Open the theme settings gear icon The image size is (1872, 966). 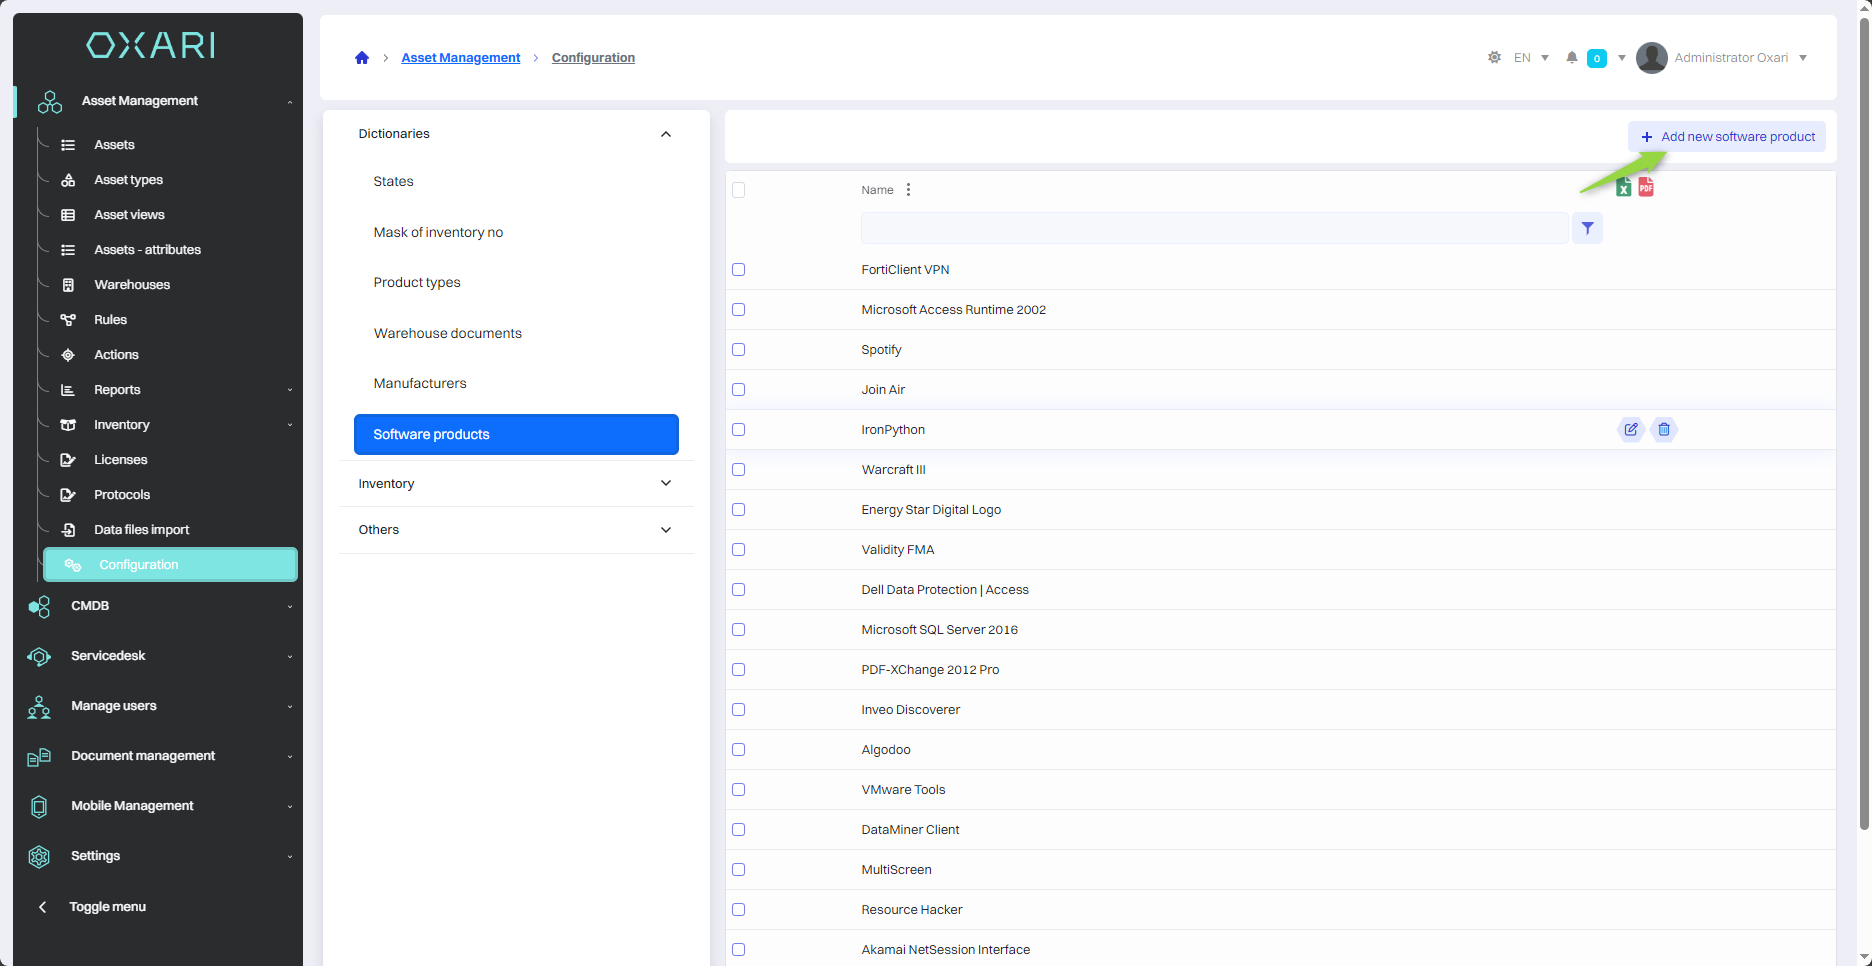coord(1494,58)
